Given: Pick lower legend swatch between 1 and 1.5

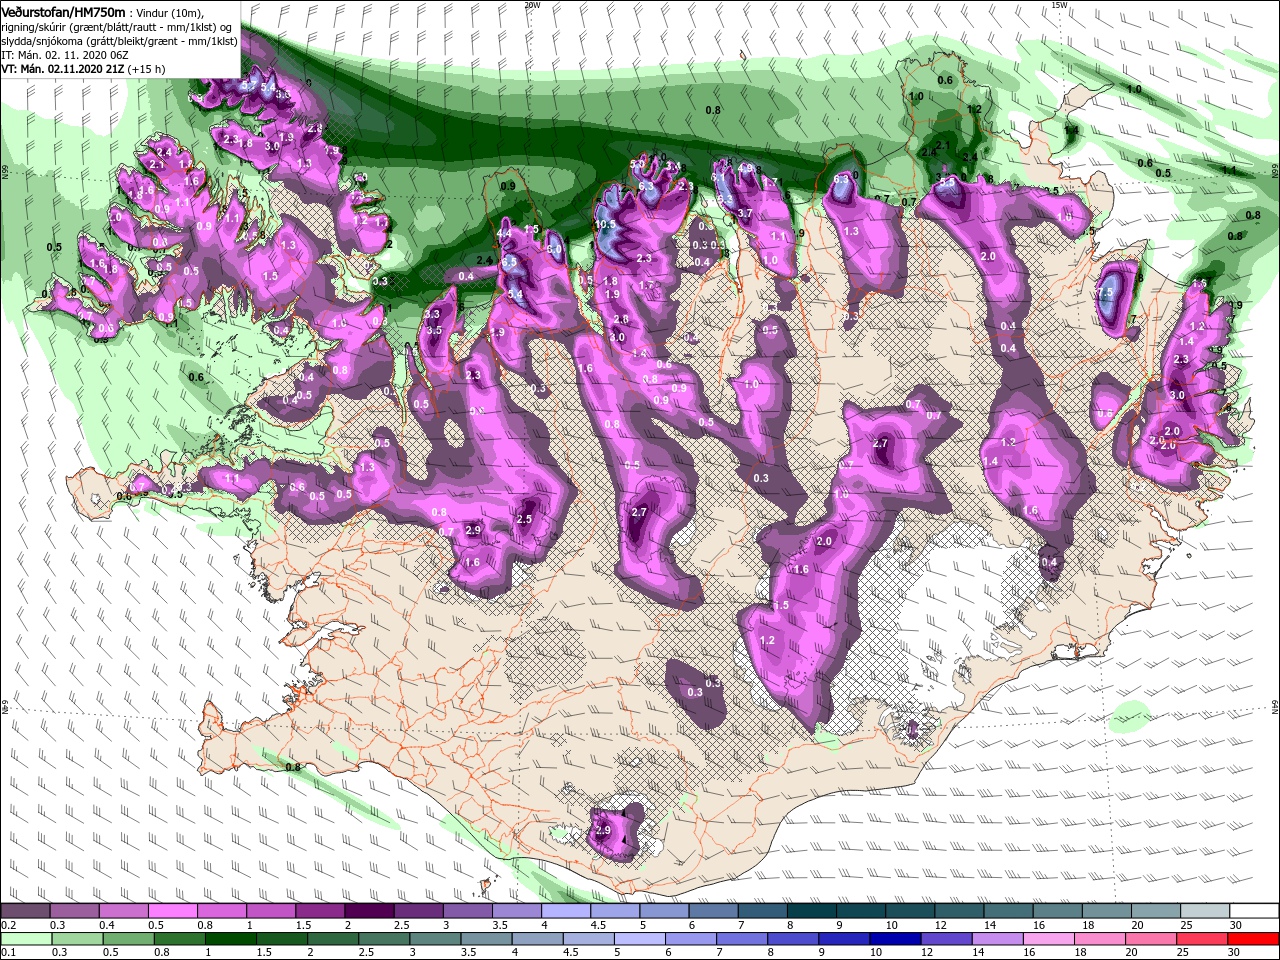Looking at the screenshot, I should (230, 939).
